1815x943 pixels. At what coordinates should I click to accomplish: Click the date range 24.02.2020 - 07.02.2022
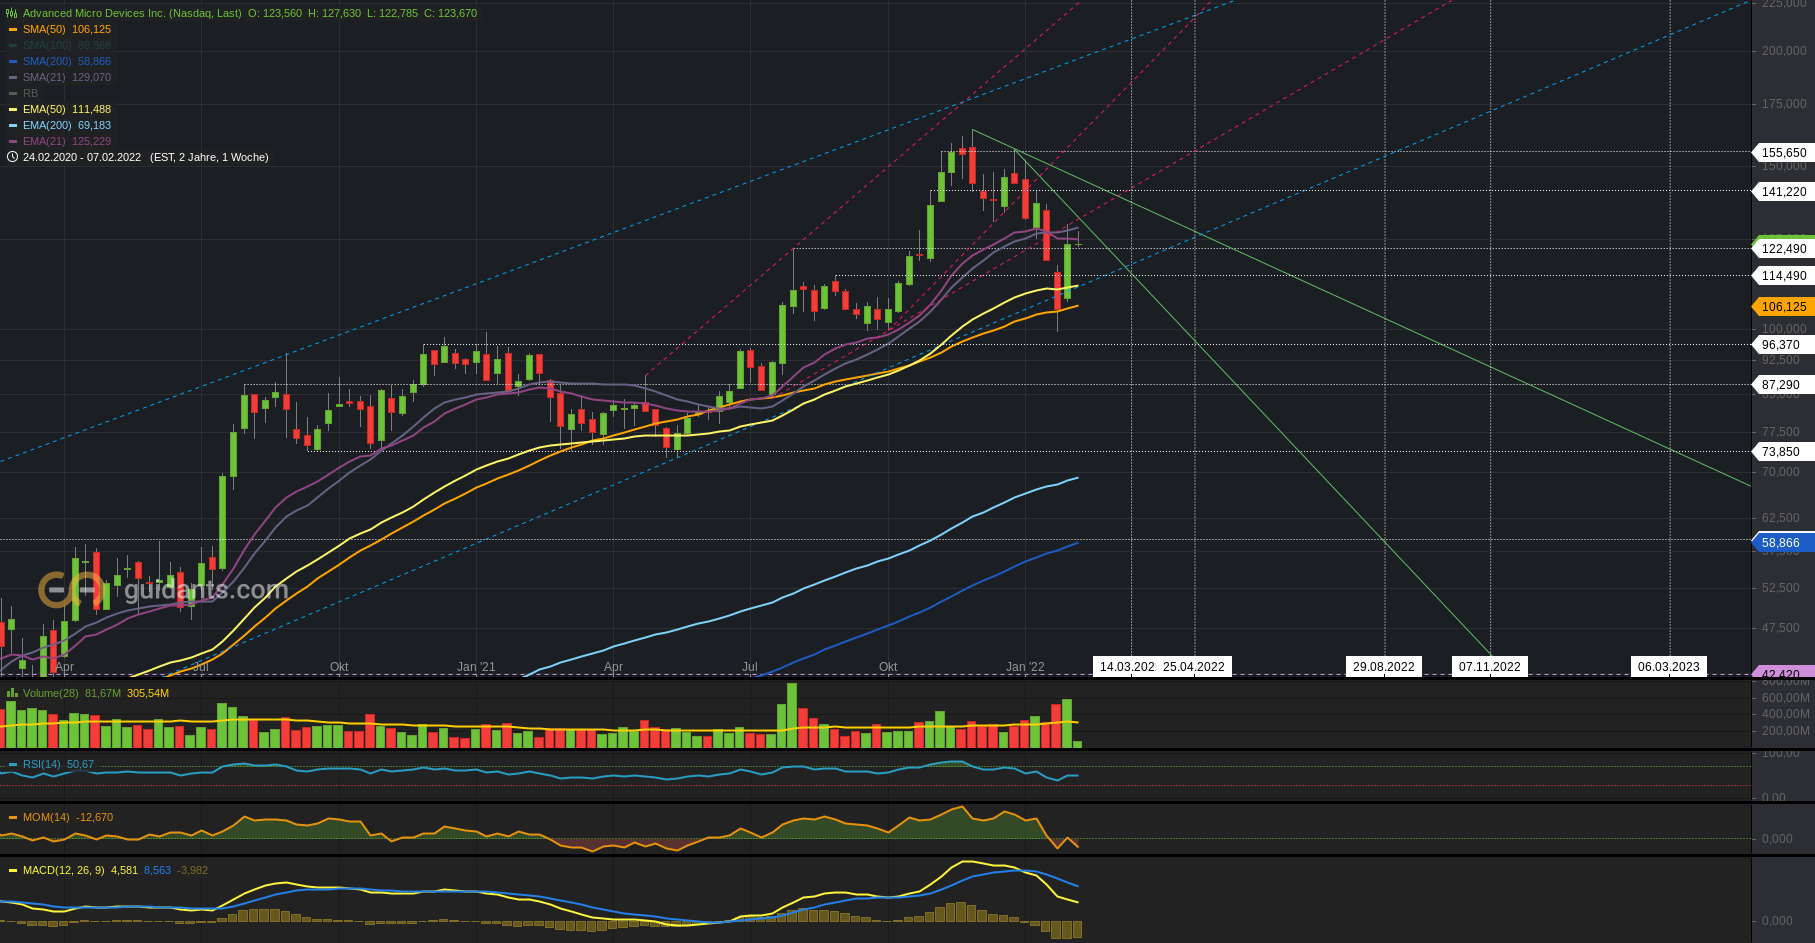(82, 157)
